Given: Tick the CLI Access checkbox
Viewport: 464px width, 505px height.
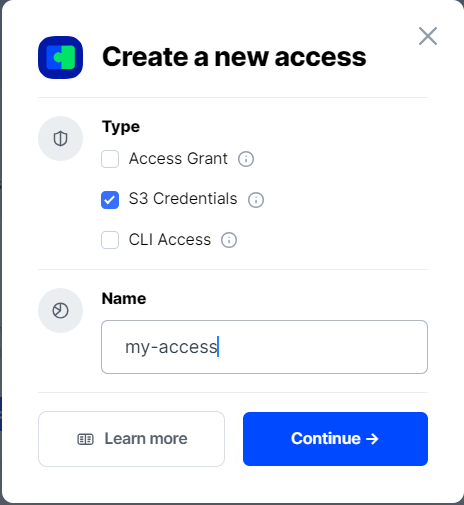Looking at the screenshot, I should [110, 240].
